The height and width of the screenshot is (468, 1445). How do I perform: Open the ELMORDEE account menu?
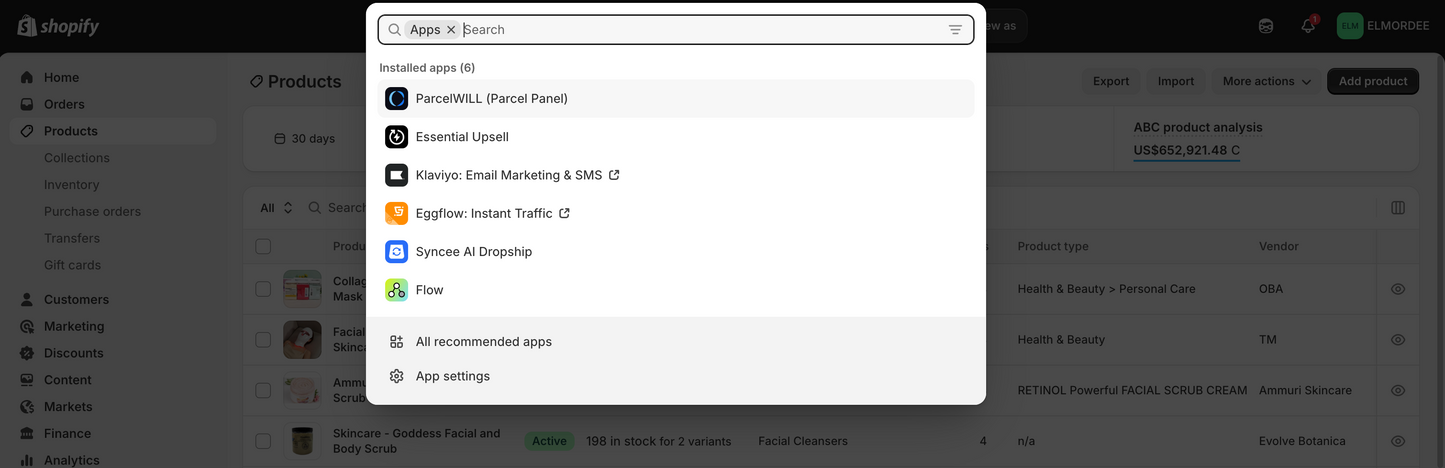click(x=1383, y=26)
